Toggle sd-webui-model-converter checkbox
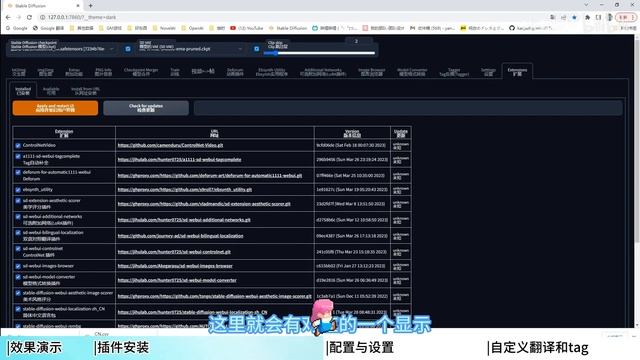 (18, 277)
